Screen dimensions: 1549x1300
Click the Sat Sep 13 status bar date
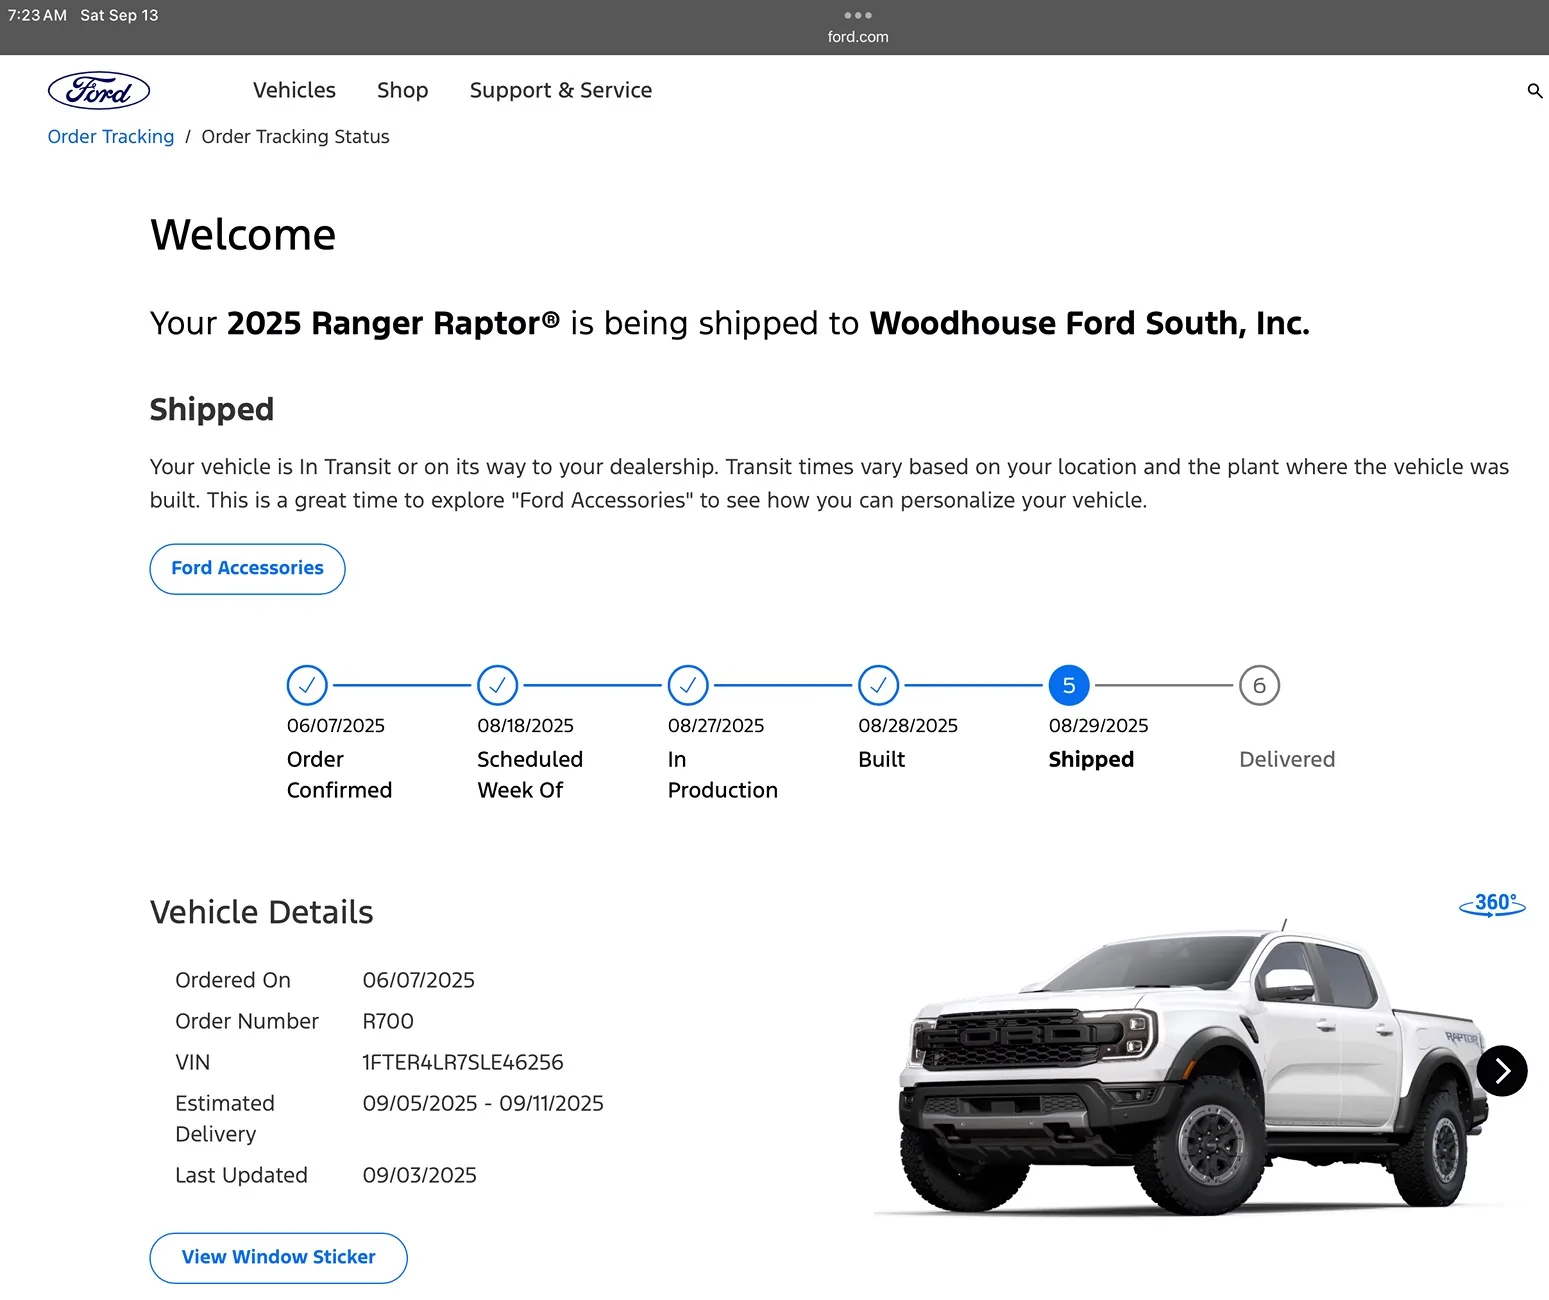click(119, 15)
